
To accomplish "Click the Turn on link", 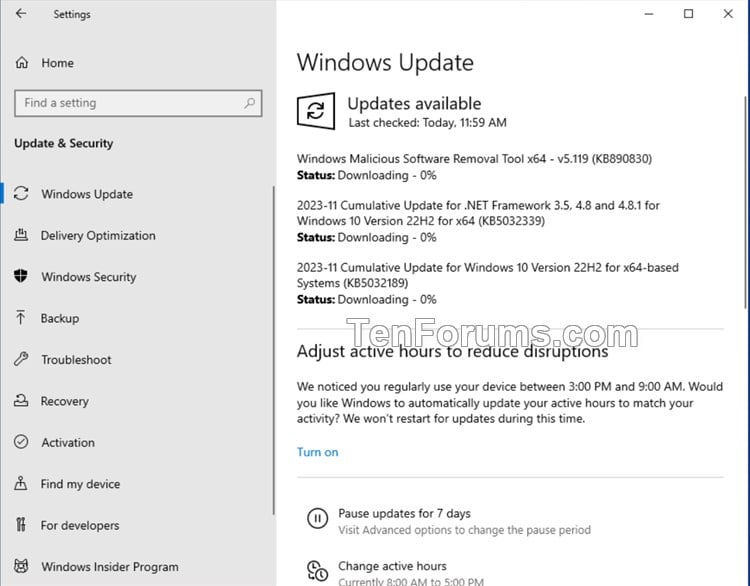I will (317, 452).
